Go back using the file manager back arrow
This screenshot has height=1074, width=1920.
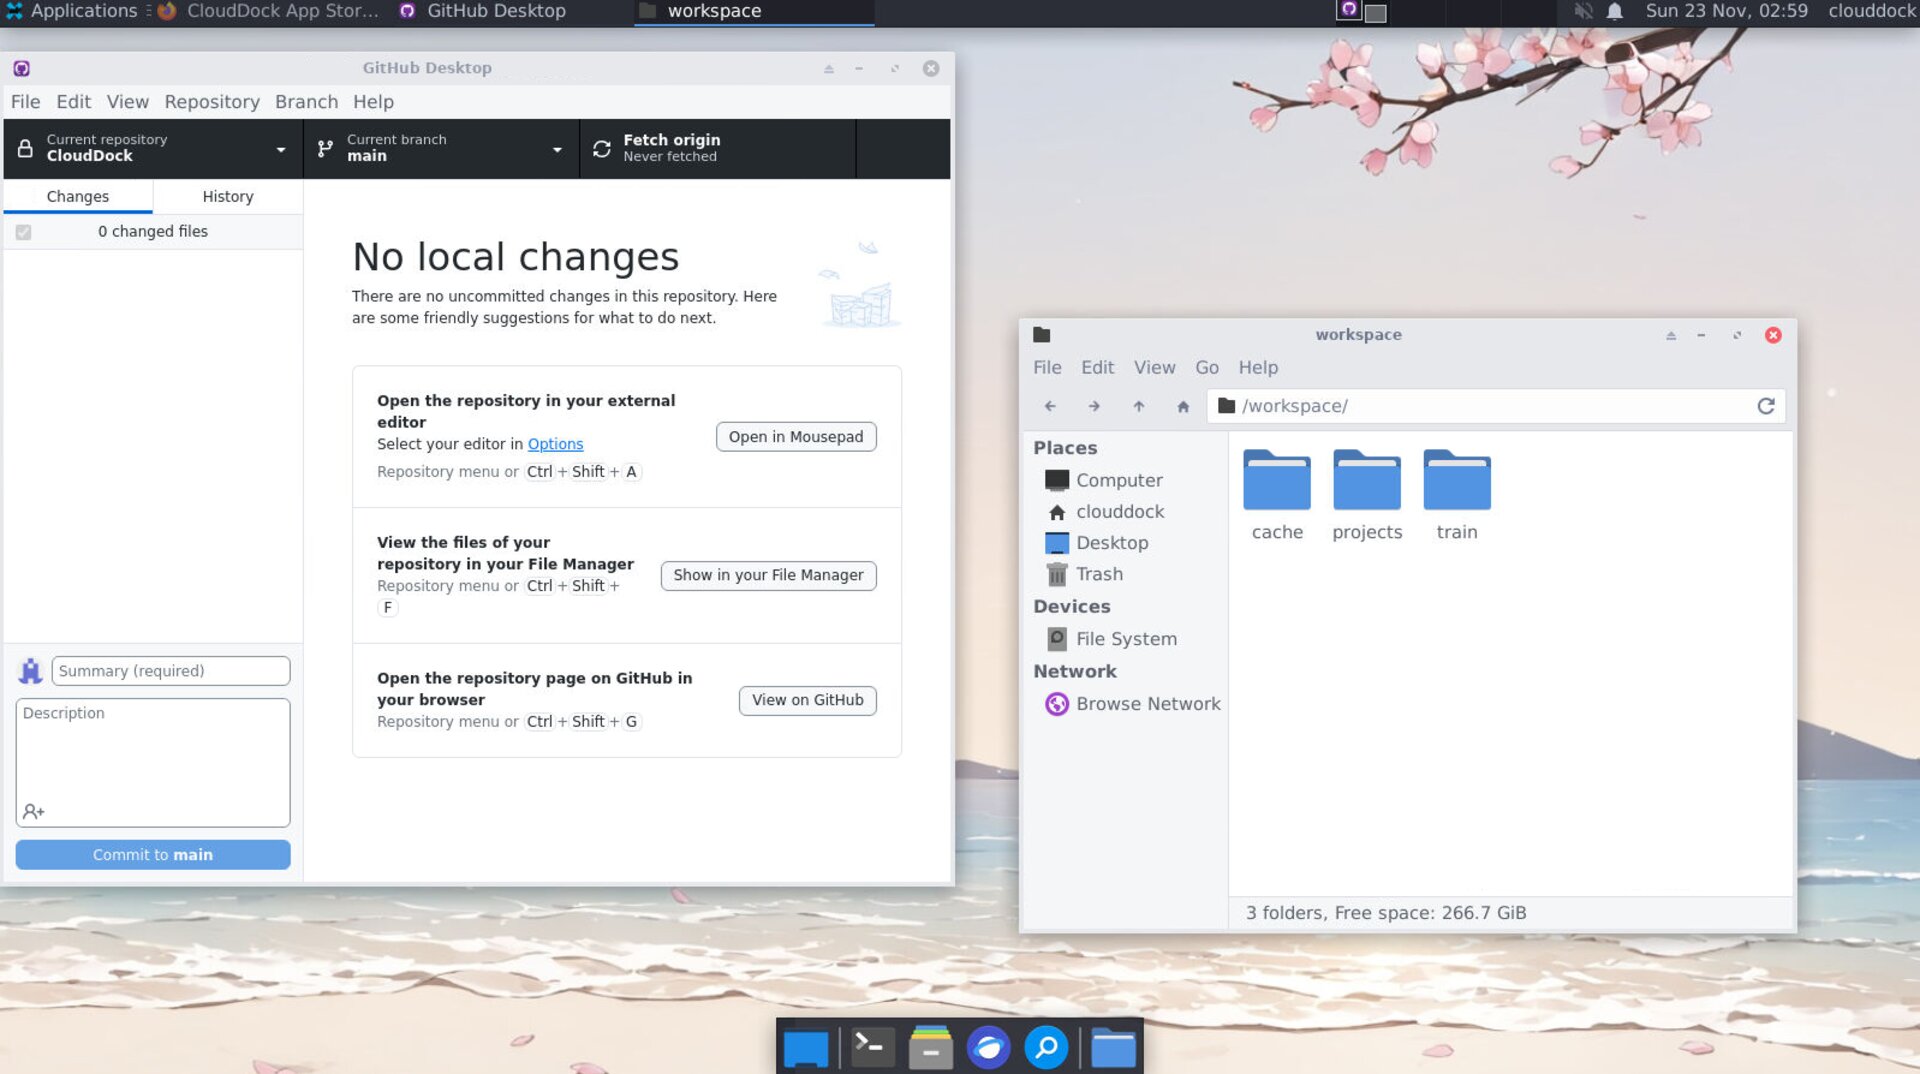[x=1049, y=406]
